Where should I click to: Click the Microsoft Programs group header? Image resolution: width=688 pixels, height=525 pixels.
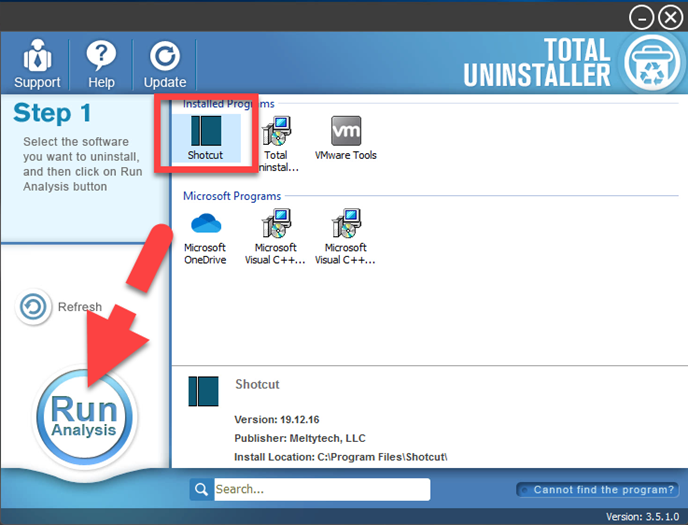(232, 196)
